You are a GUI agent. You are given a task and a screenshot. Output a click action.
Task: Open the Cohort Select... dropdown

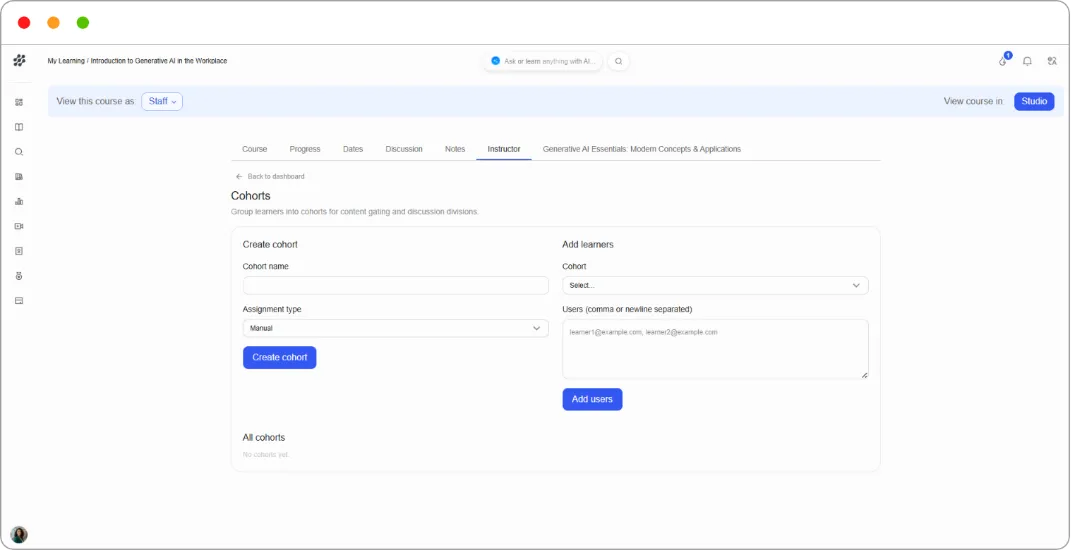pos(715,286)
